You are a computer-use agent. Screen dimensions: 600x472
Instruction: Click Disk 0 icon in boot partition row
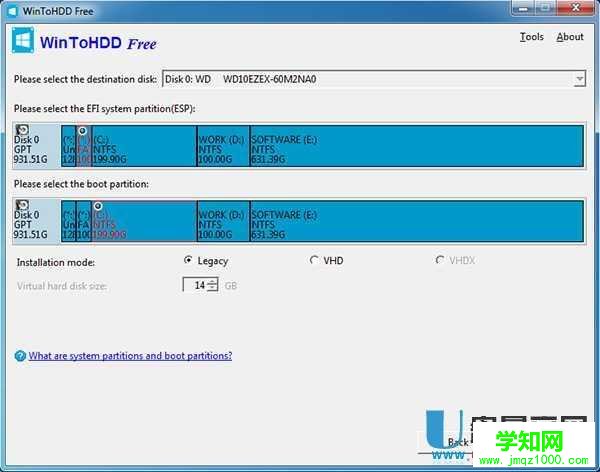[22, 205]
